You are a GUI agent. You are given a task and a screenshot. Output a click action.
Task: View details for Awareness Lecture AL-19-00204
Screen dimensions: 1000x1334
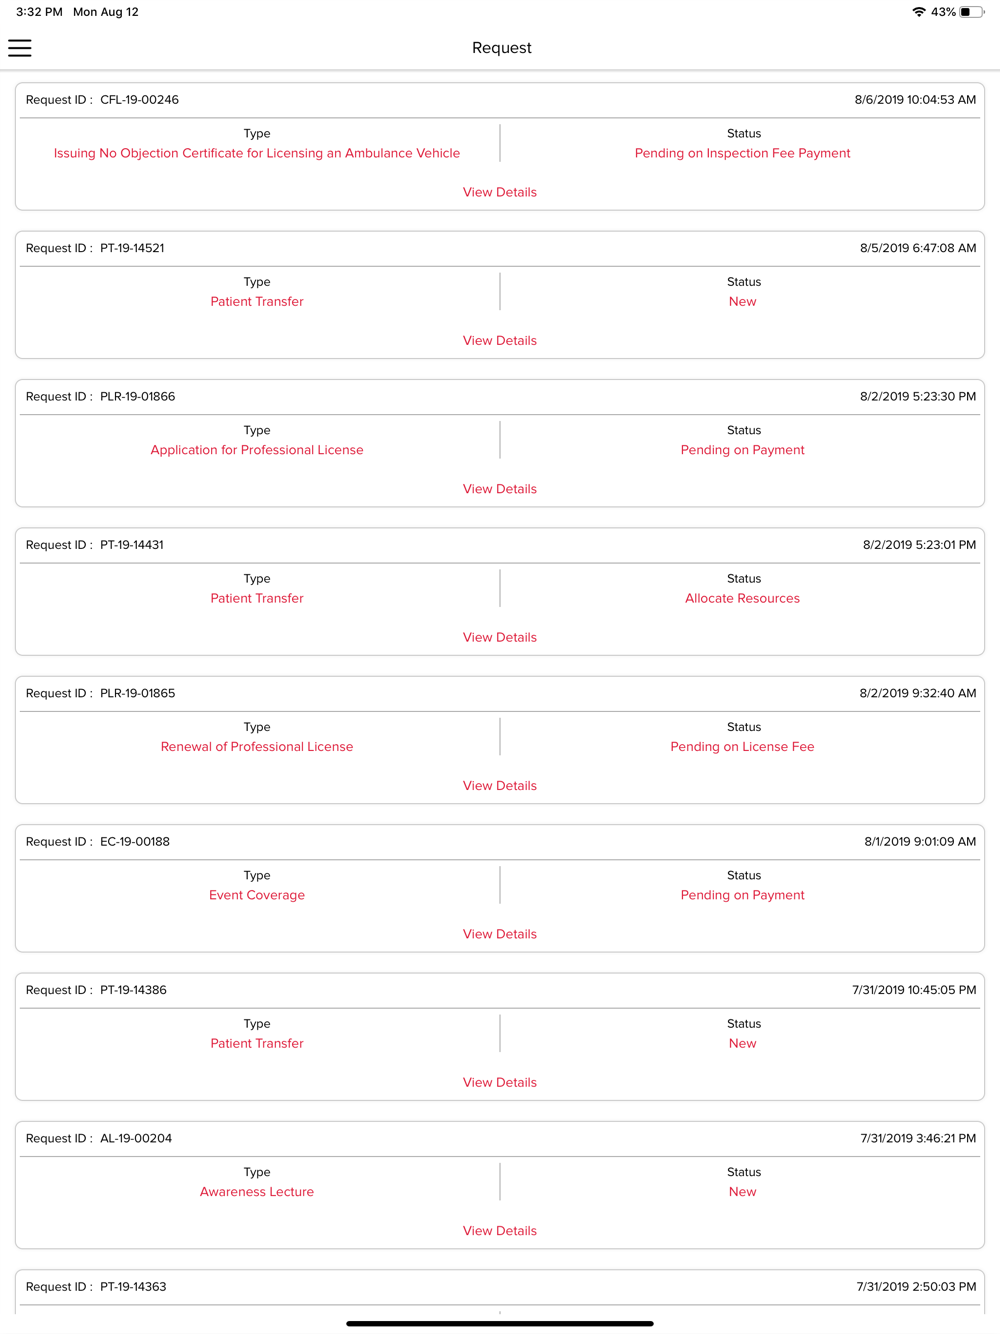click(500, 1231)
